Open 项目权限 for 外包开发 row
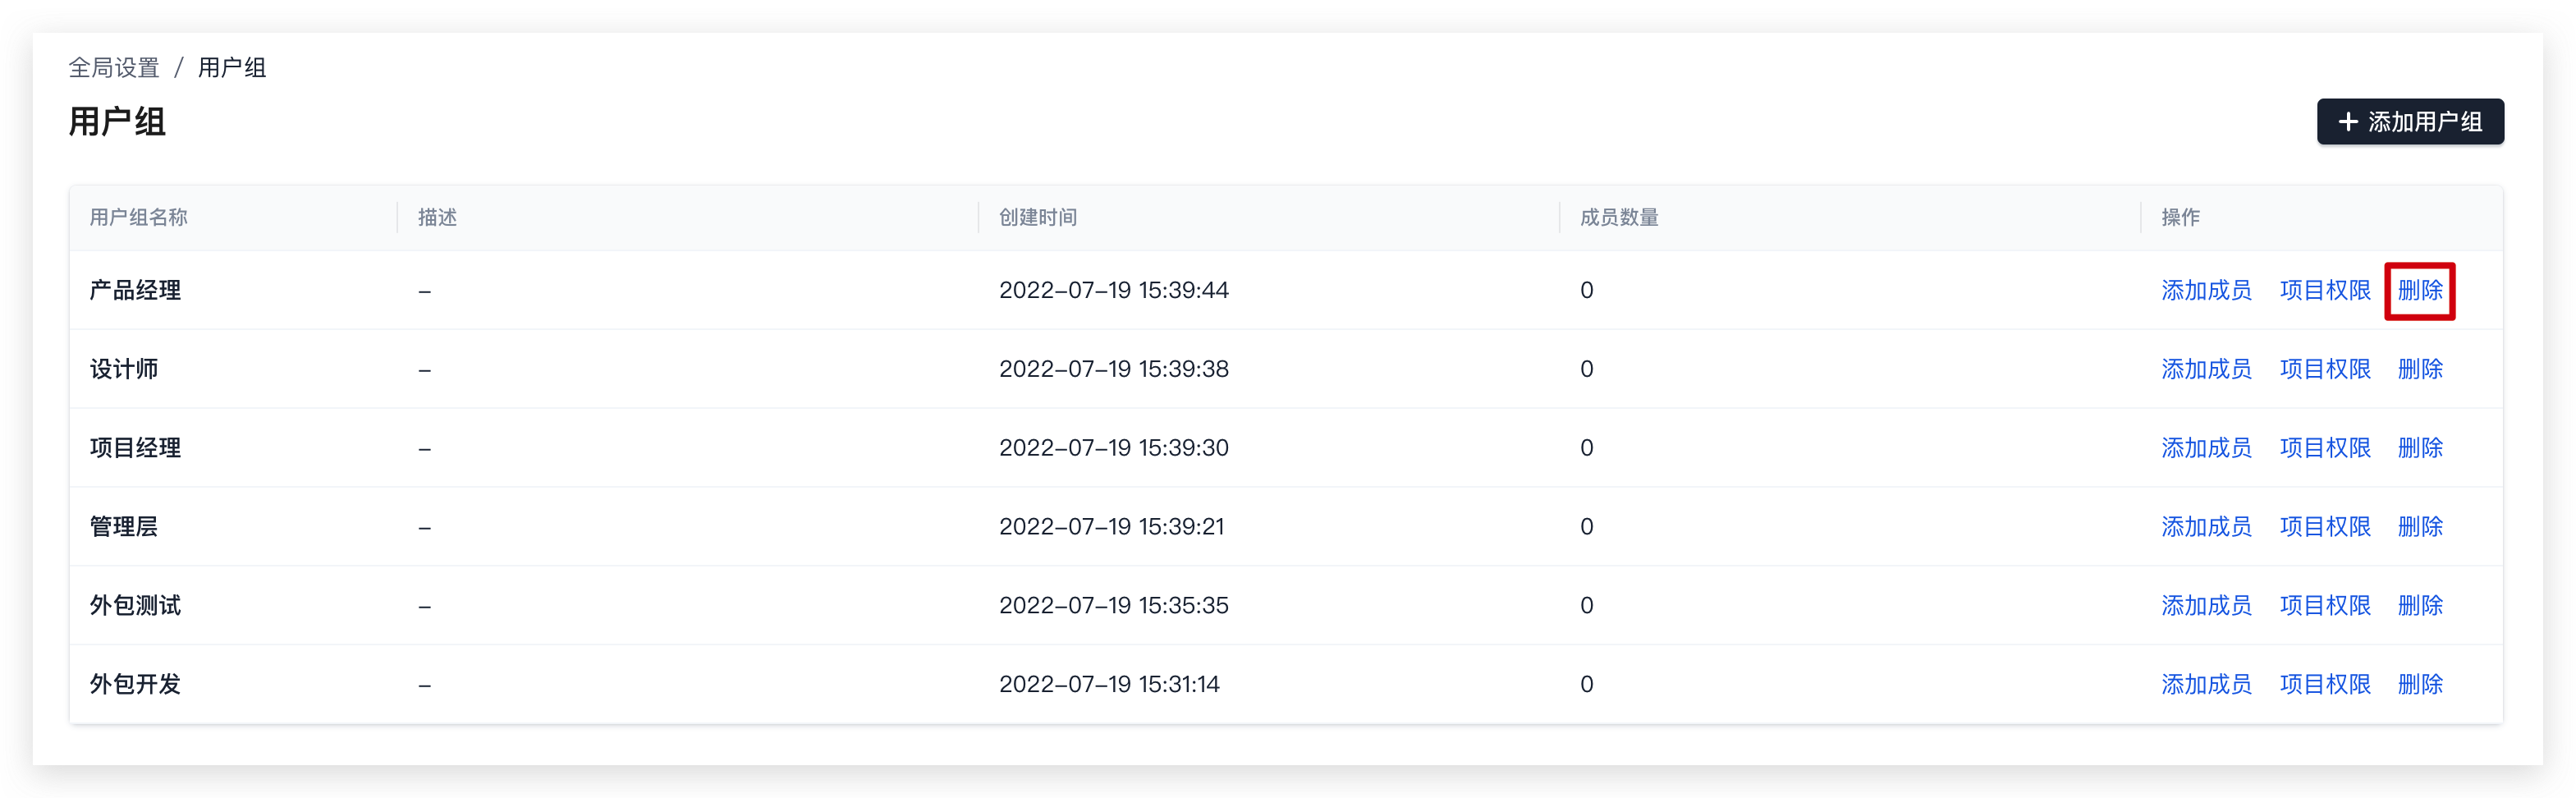 click(x=2325, y=685)
